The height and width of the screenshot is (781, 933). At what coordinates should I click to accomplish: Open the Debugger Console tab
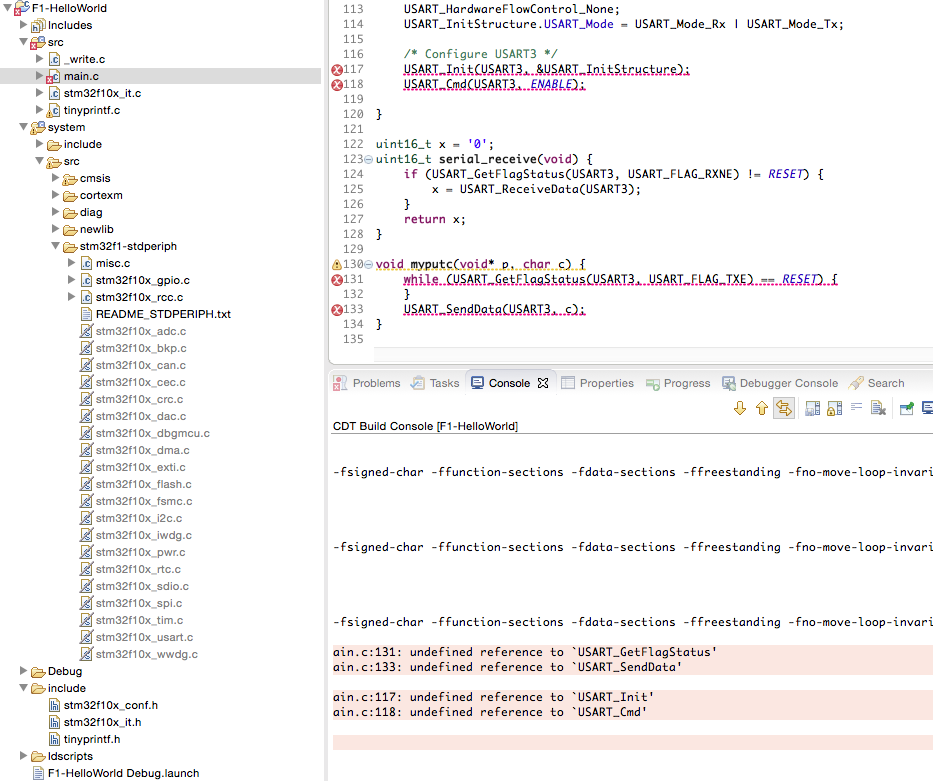coord(779,383)
